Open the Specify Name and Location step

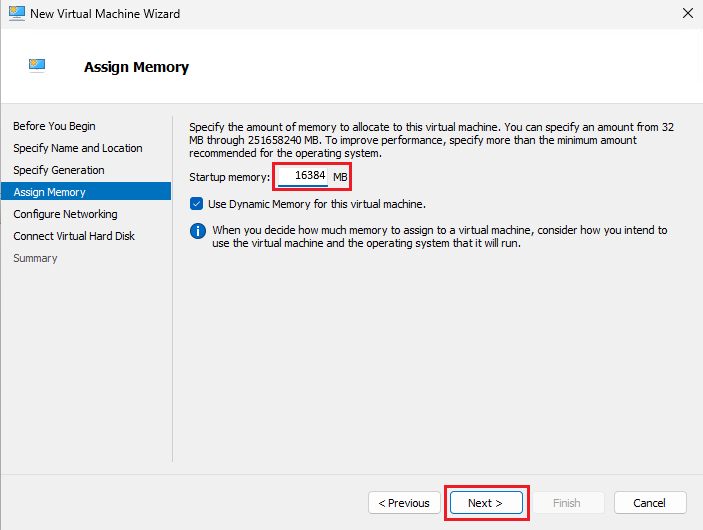click(x=77, y=148)
